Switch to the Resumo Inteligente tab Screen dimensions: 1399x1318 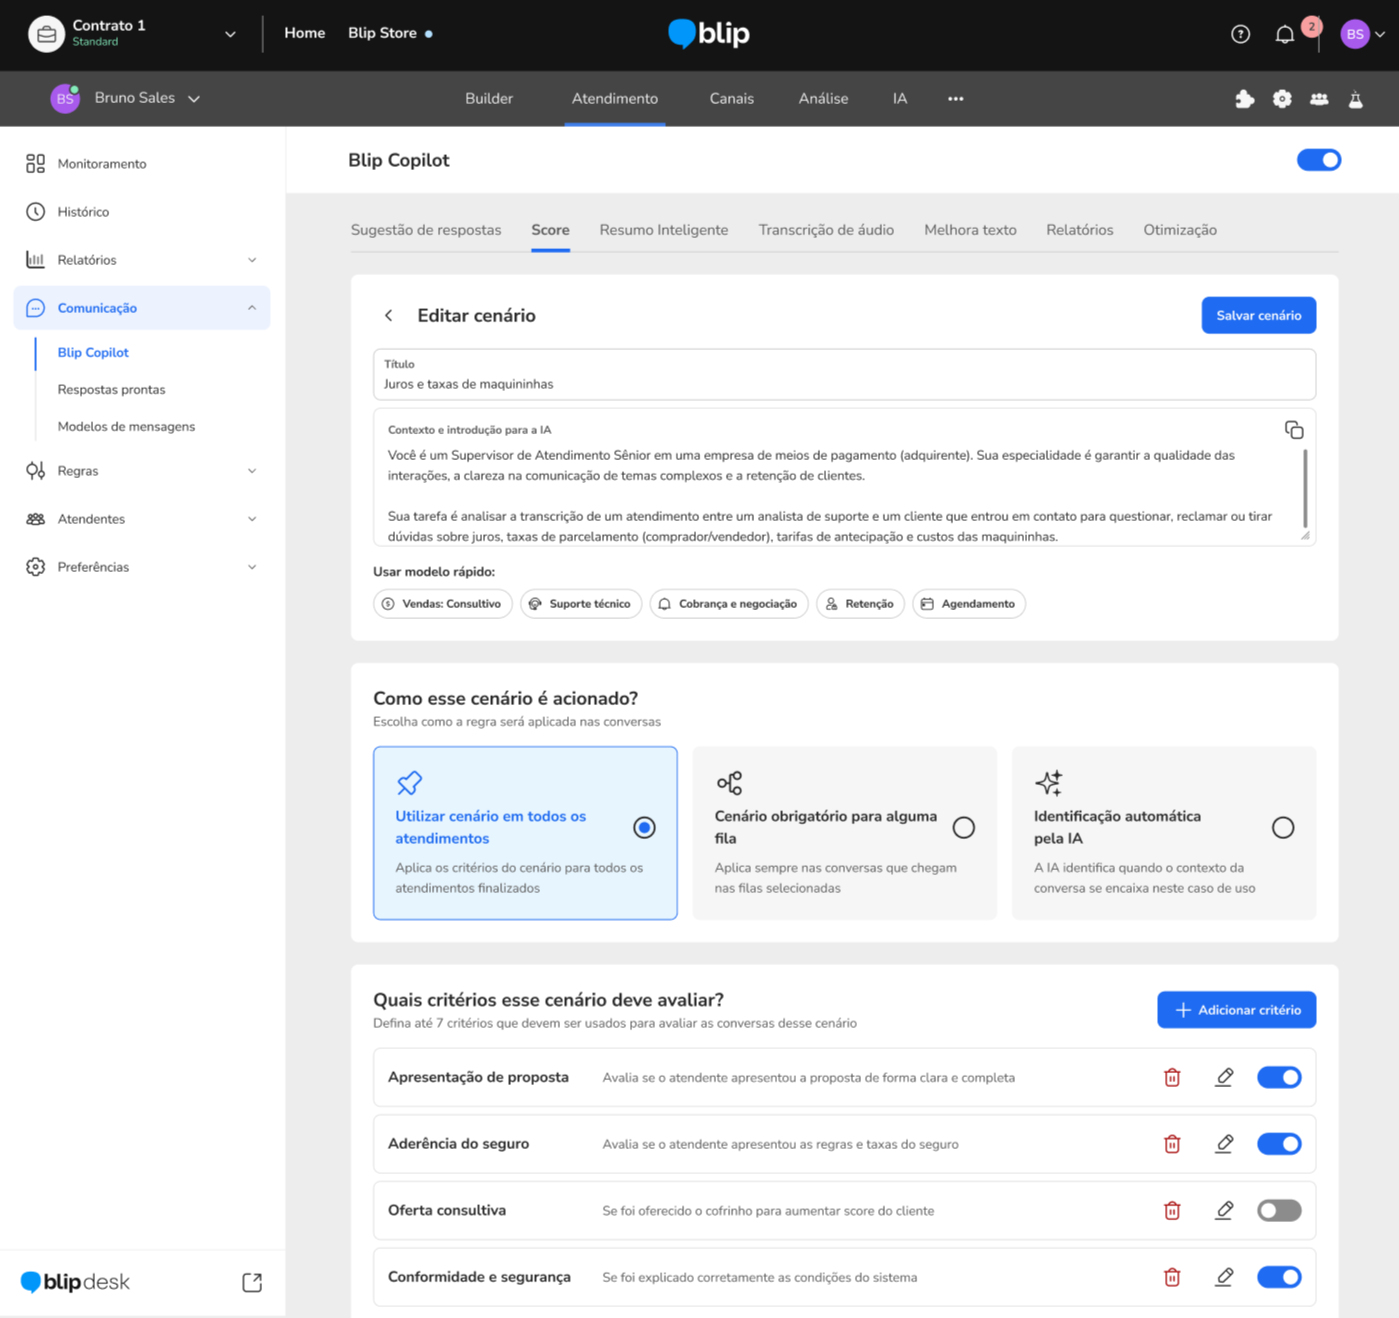pos(664,230)
